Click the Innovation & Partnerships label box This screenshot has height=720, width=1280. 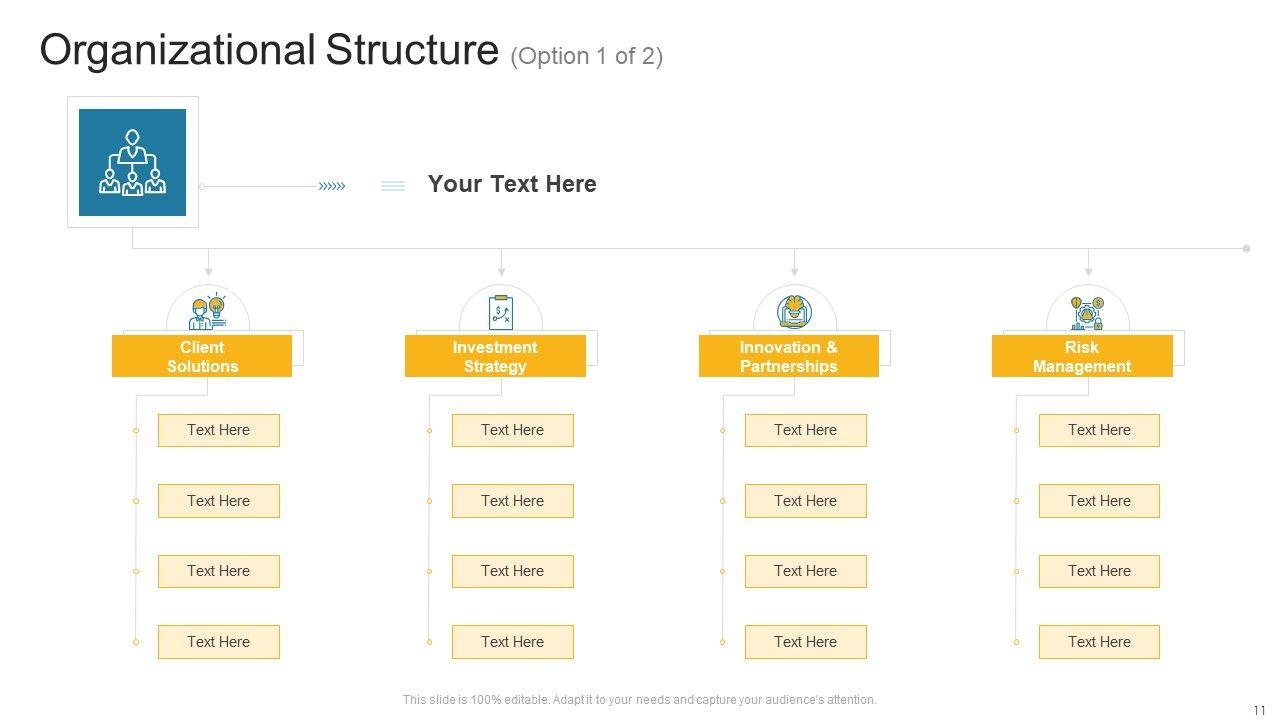pyautogui.click(x=788, y=356)
